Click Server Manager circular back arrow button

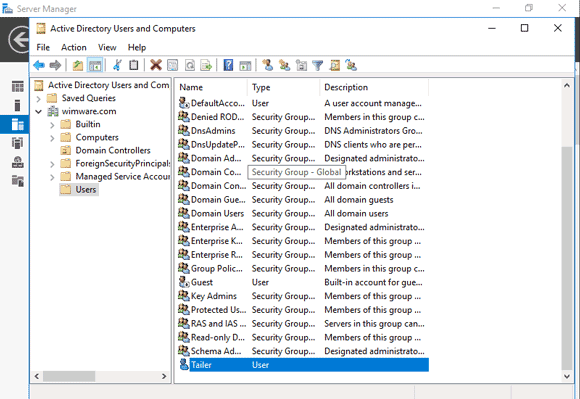[x=19, y=39]
